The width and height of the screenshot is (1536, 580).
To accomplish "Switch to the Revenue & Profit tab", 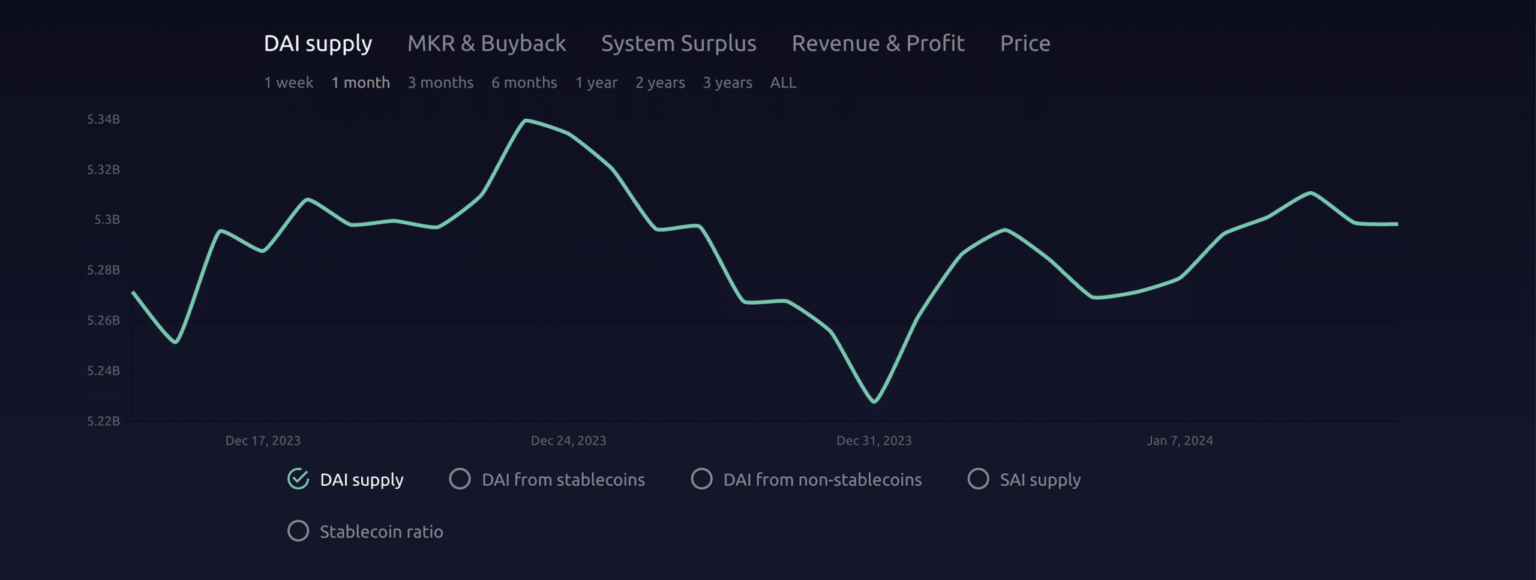I will pos(877,43).
